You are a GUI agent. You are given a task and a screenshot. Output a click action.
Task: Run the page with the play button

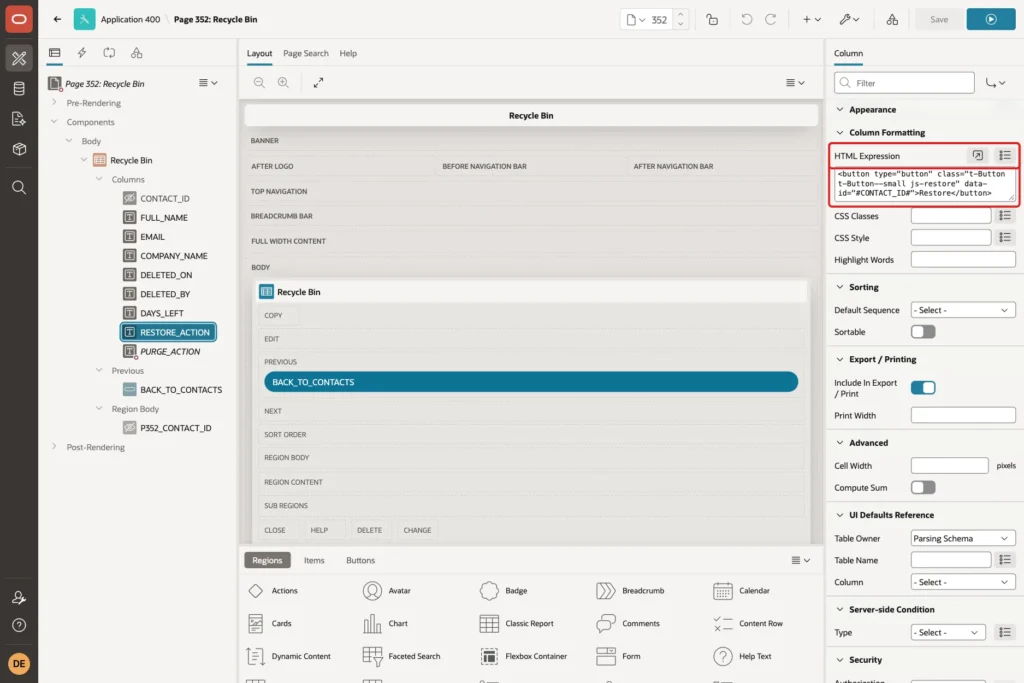[991, 20]
